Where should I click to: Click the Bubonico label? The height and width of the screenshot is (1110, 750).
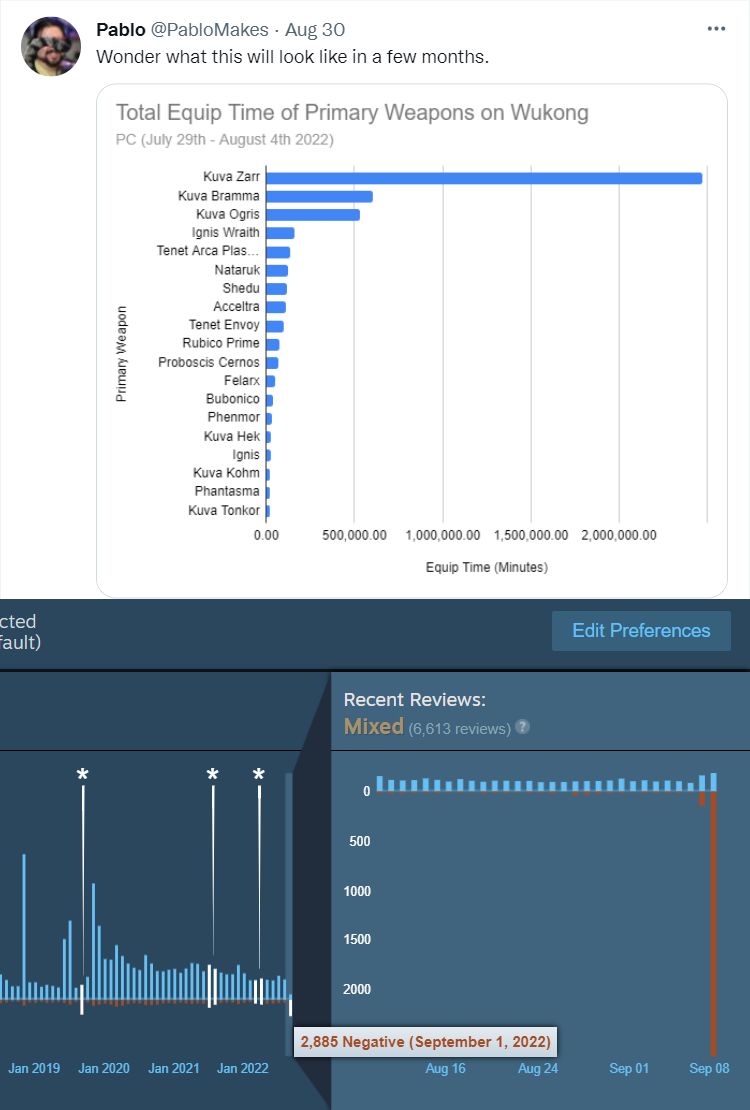(x=233, y=399)
